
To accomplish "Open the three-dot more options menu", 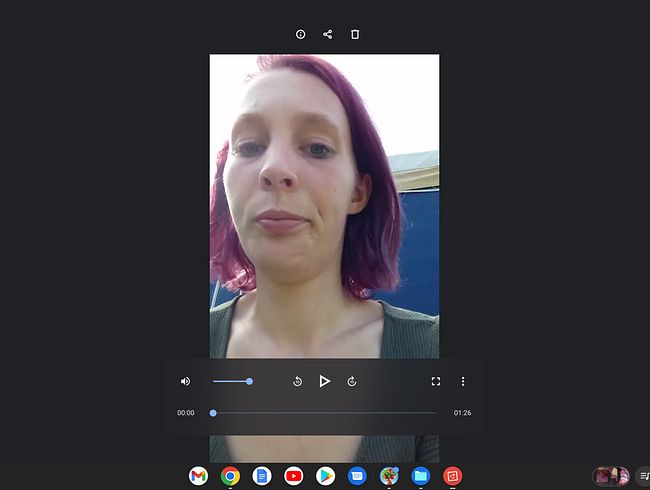I will coord(463,381).
